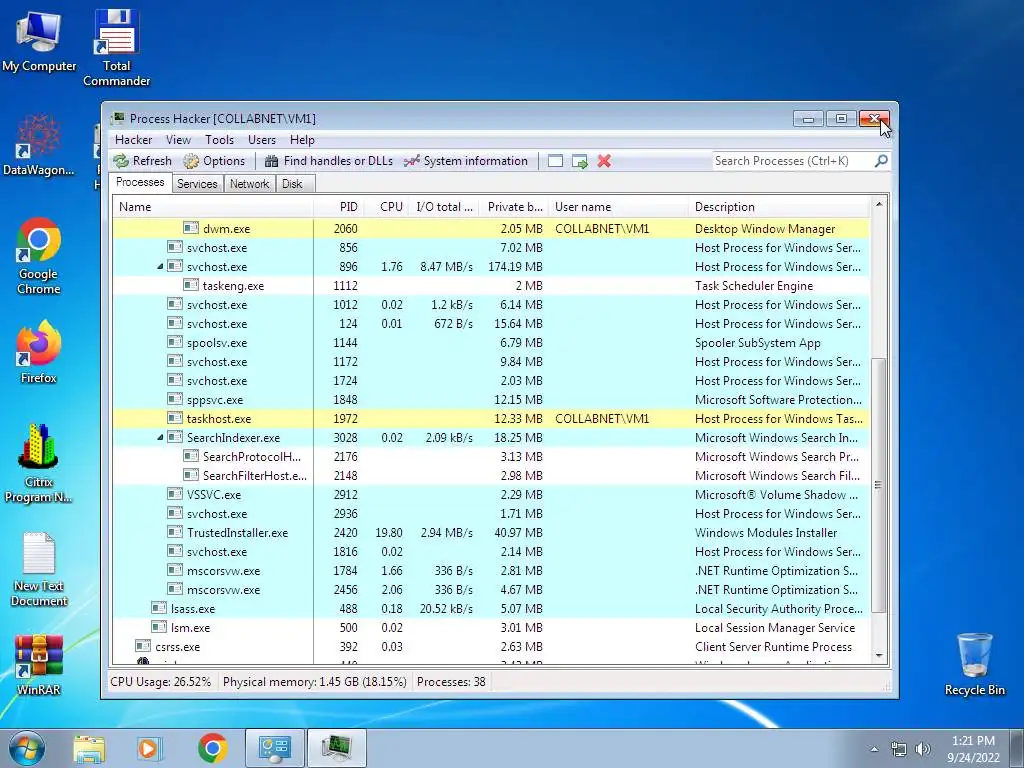Click the CPU Usage status entry

click(x=161, y=682)
